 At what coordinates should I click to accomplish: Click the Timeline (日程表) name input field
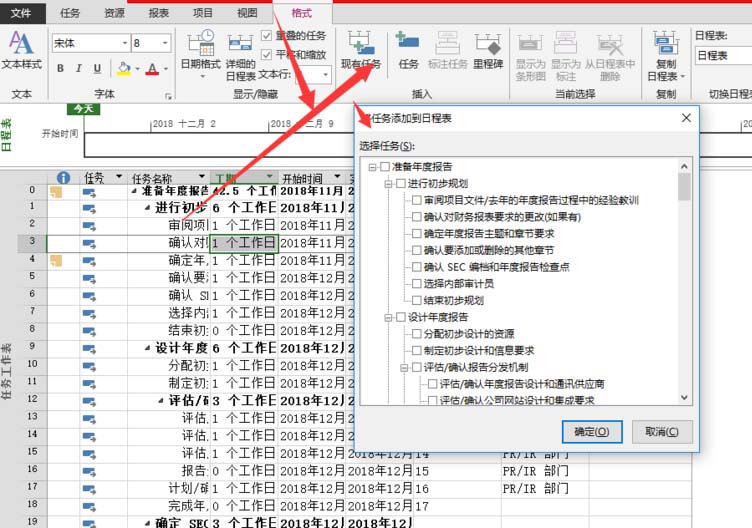[x=723, y=56]
